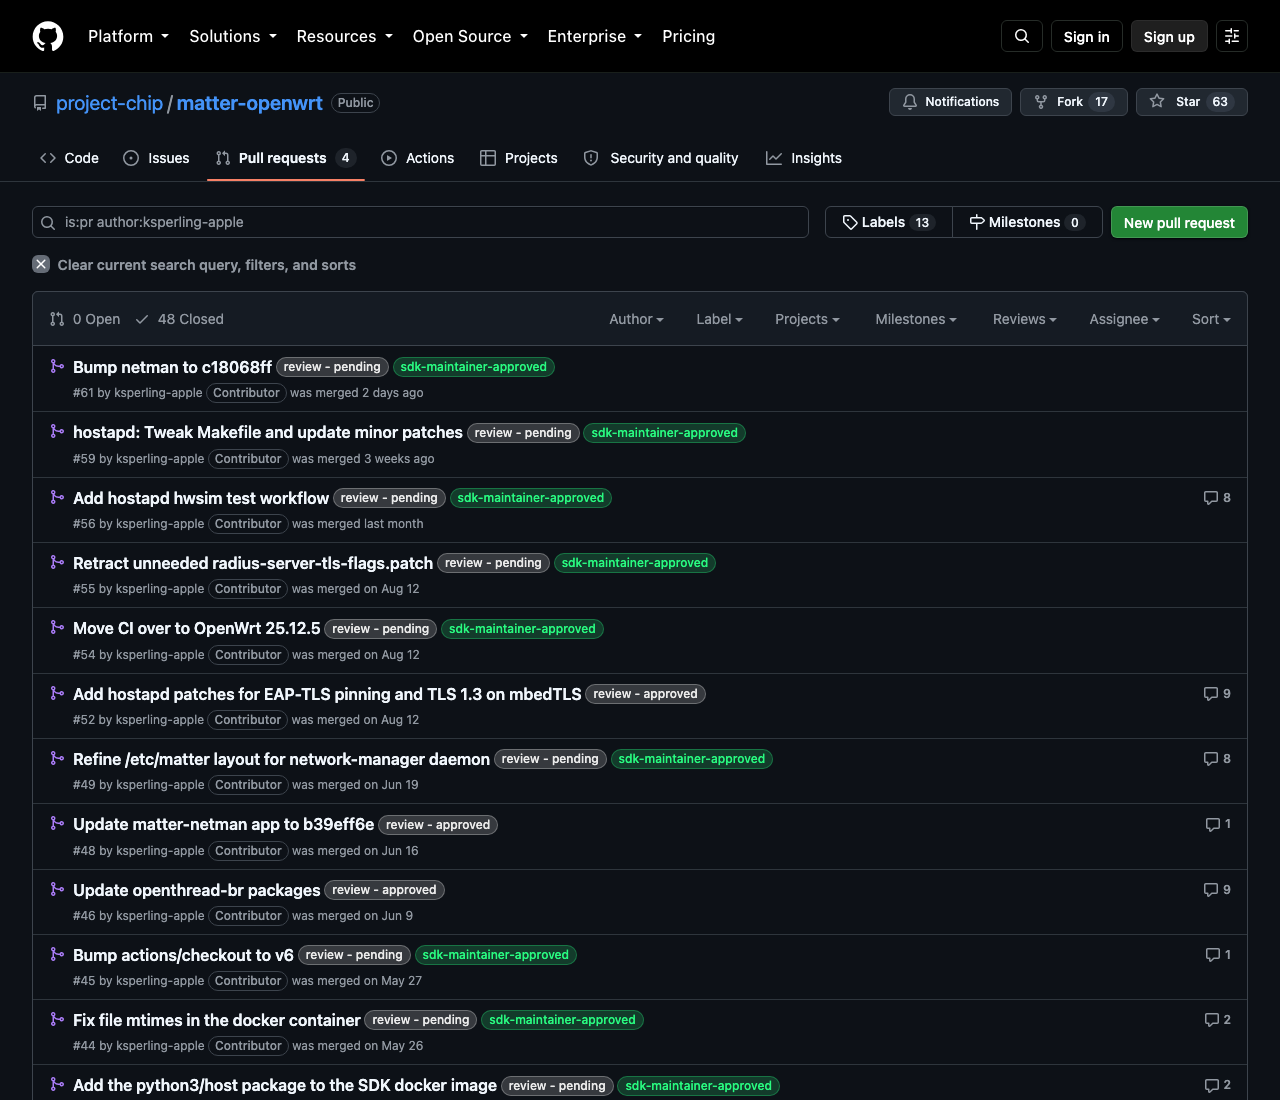Expand the Enterprise menu
The width and height of the screenshot is (1280, 1100).
click(x=595, y=36)
